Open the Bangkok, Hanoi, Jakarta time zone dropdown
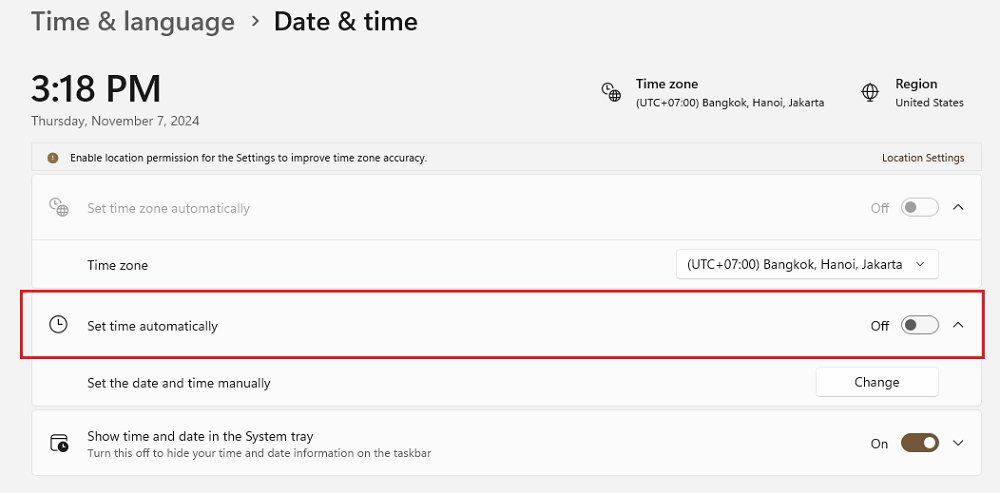Viewport: 1000px width, 493px height. [807, 264]
